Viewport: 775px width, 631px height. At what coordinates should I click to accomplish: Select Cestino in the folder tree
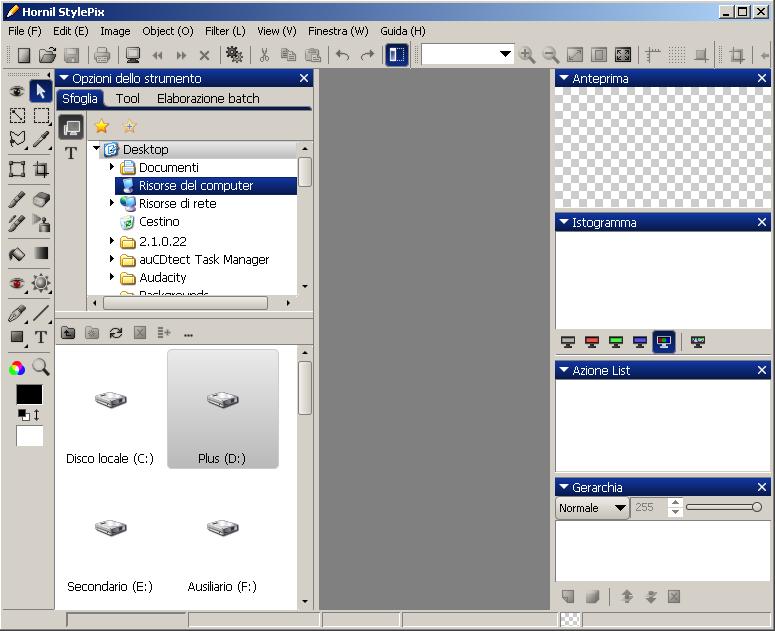point(159,222)
